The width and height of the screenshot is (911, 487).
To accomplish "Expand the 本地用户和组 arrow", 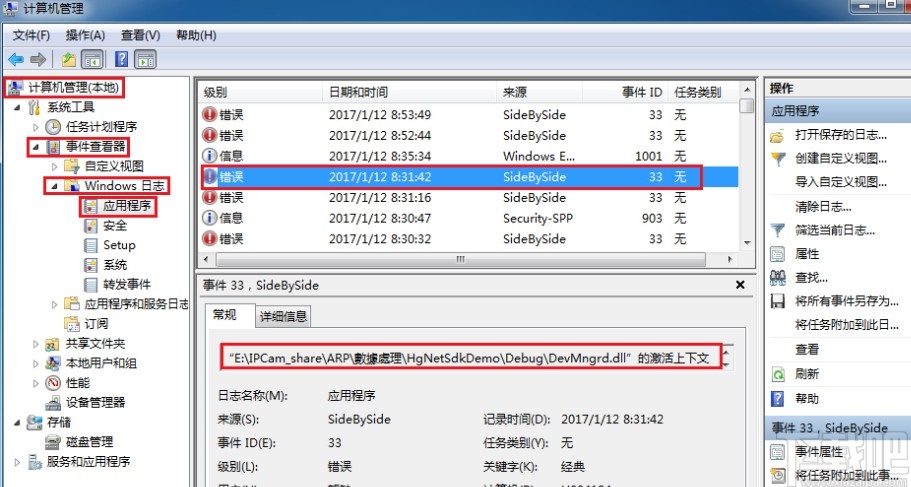I will pos(36,363).
